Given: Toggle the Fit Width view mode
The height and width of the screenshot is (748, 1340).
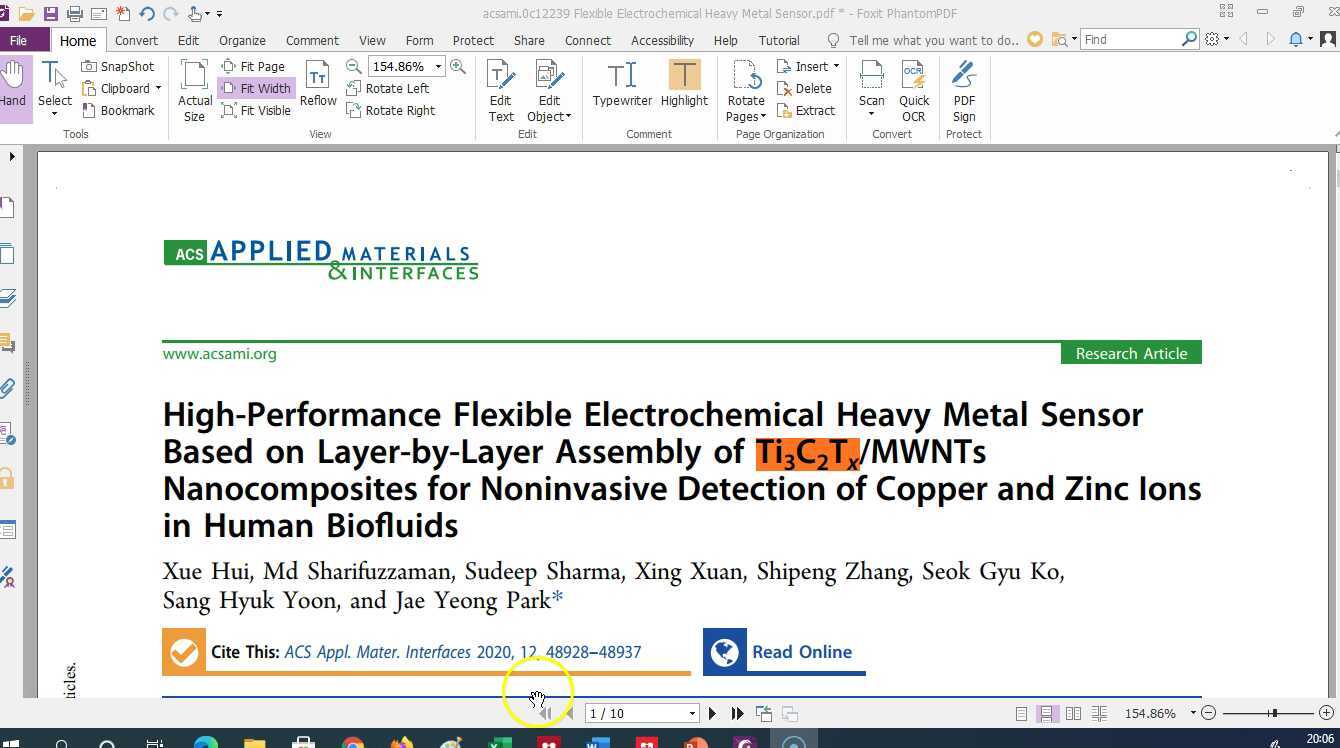Looking at the screenshot, I should pyautogui.click(x=256, y=88).
